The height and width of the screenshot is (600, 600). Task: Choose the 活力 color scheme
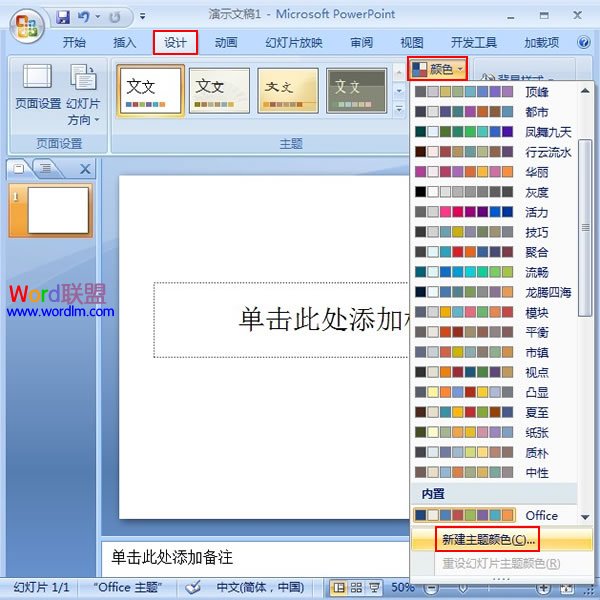[x=494, y=212]
